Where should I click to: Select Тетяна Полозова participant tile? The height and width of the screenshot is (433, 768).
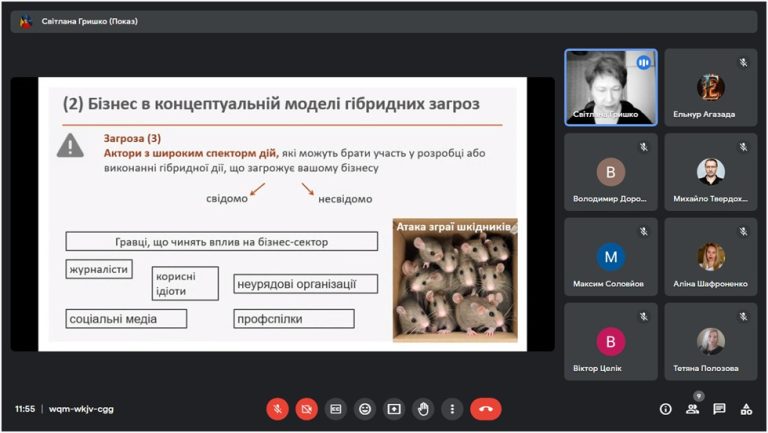coord(711,342)
